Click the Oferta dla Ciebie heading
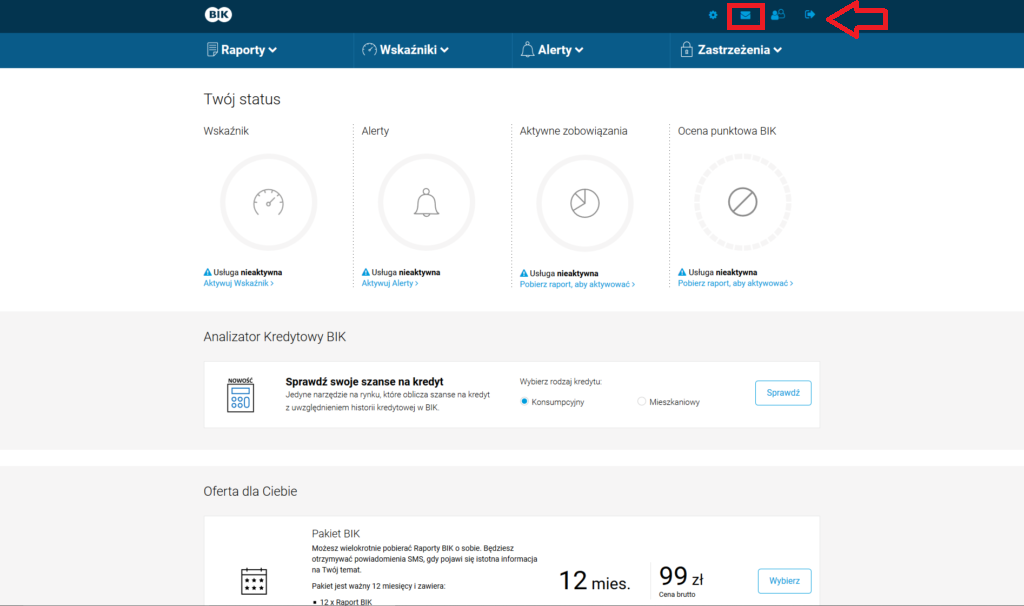This screenshot has width=1024, height=606. click(250, 492)
